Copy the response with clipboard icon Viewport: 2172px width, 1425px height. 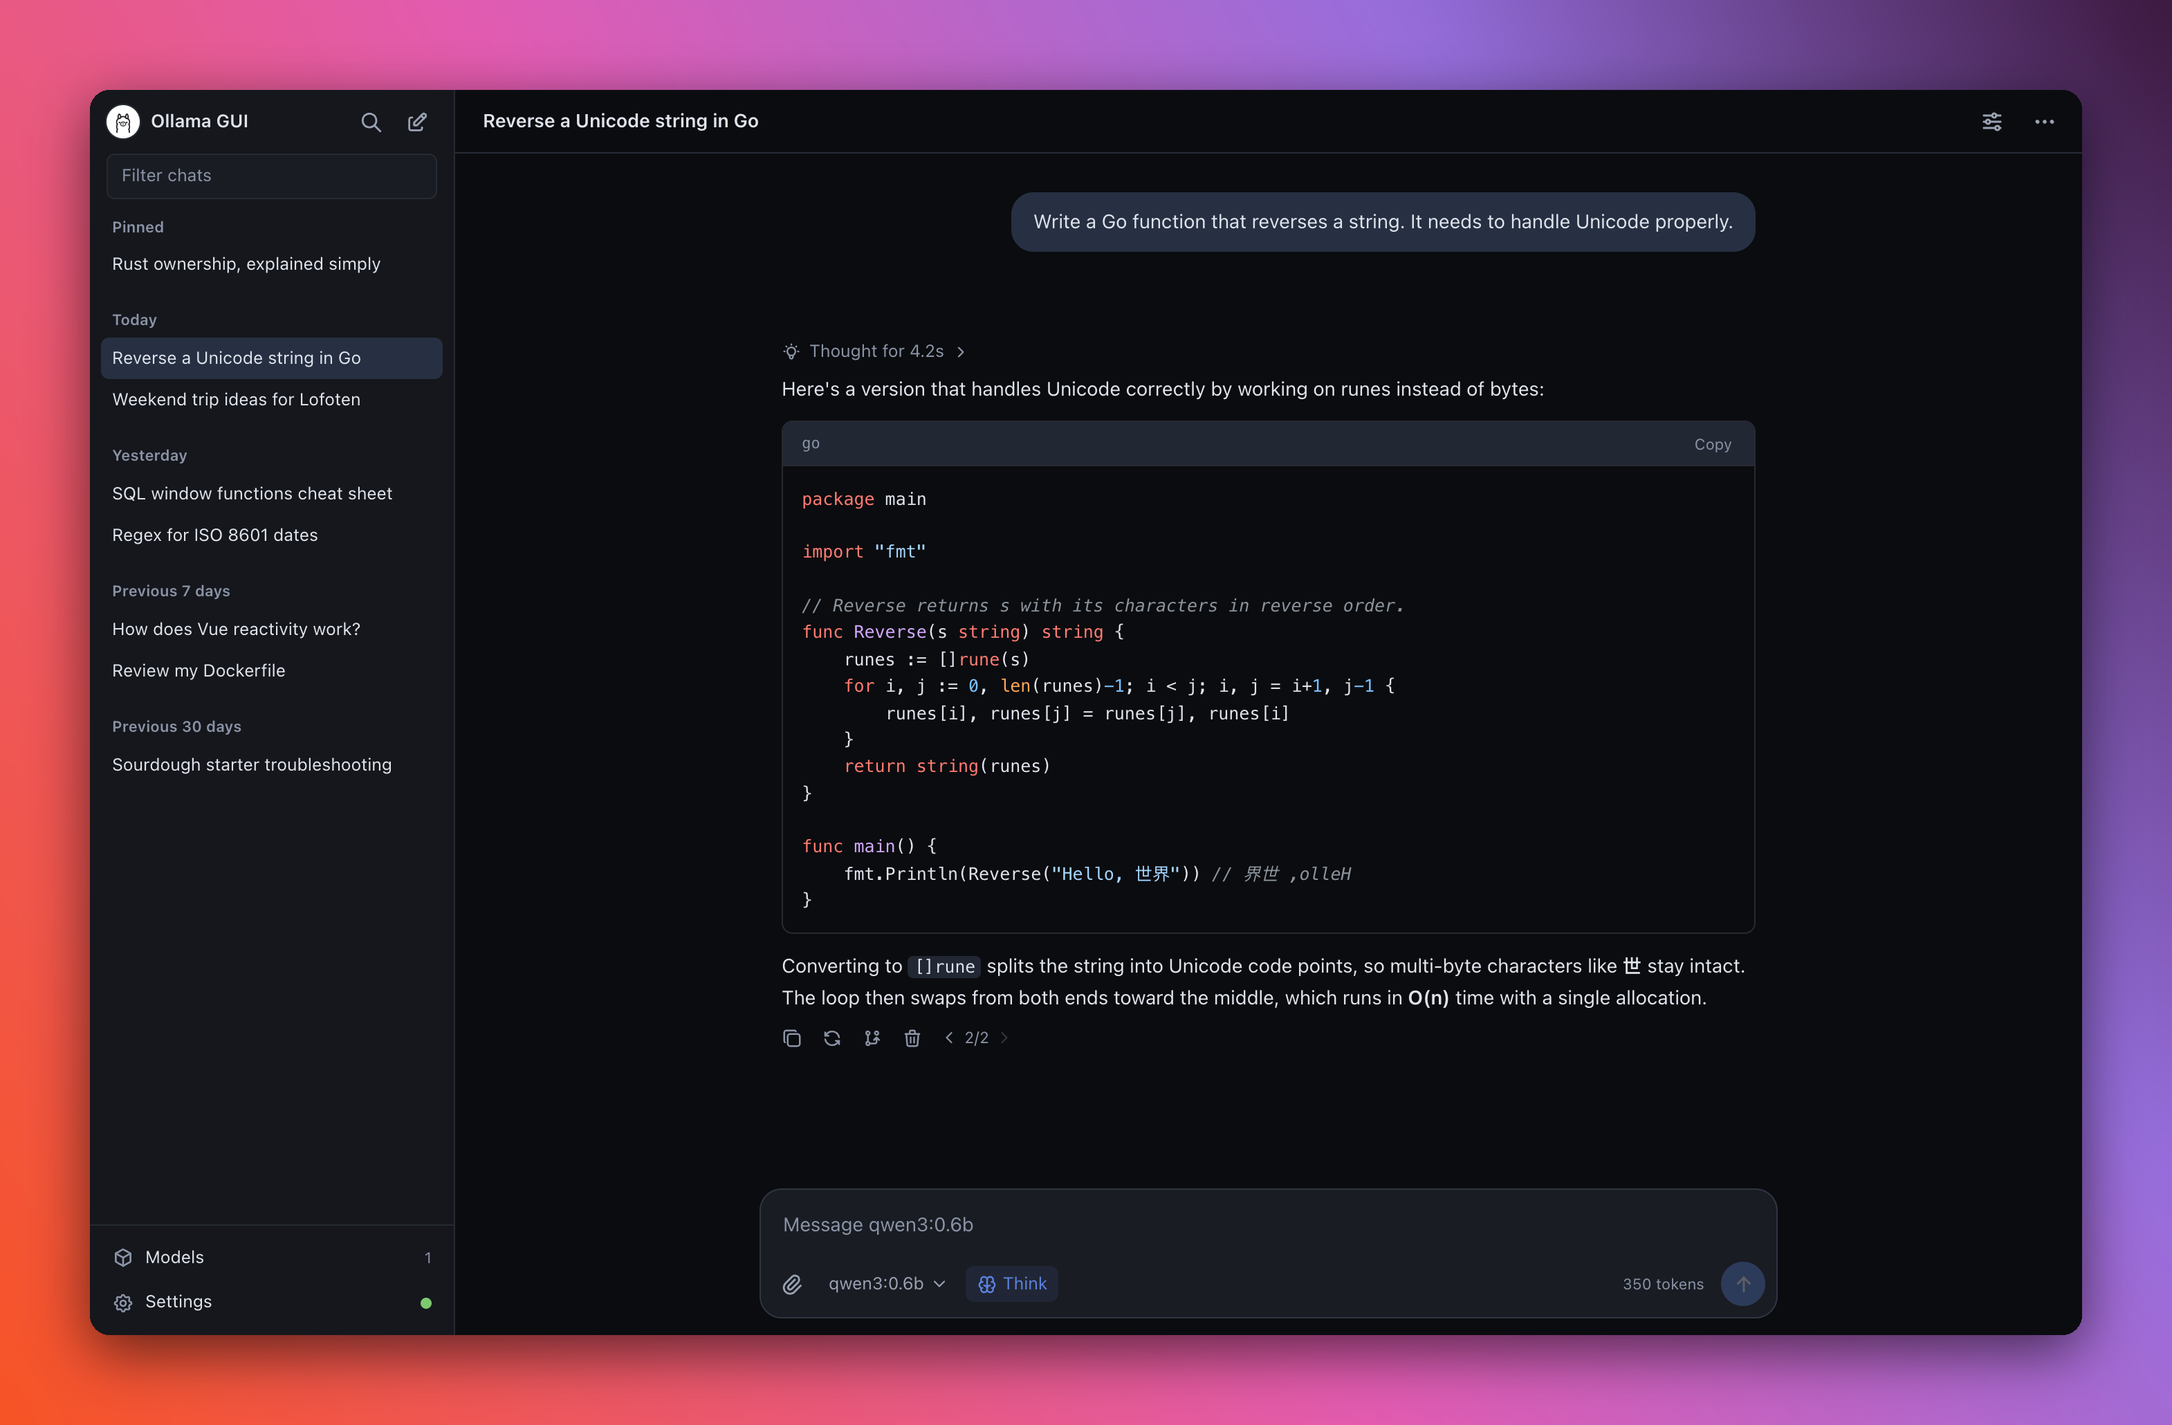pos(792,1038)
